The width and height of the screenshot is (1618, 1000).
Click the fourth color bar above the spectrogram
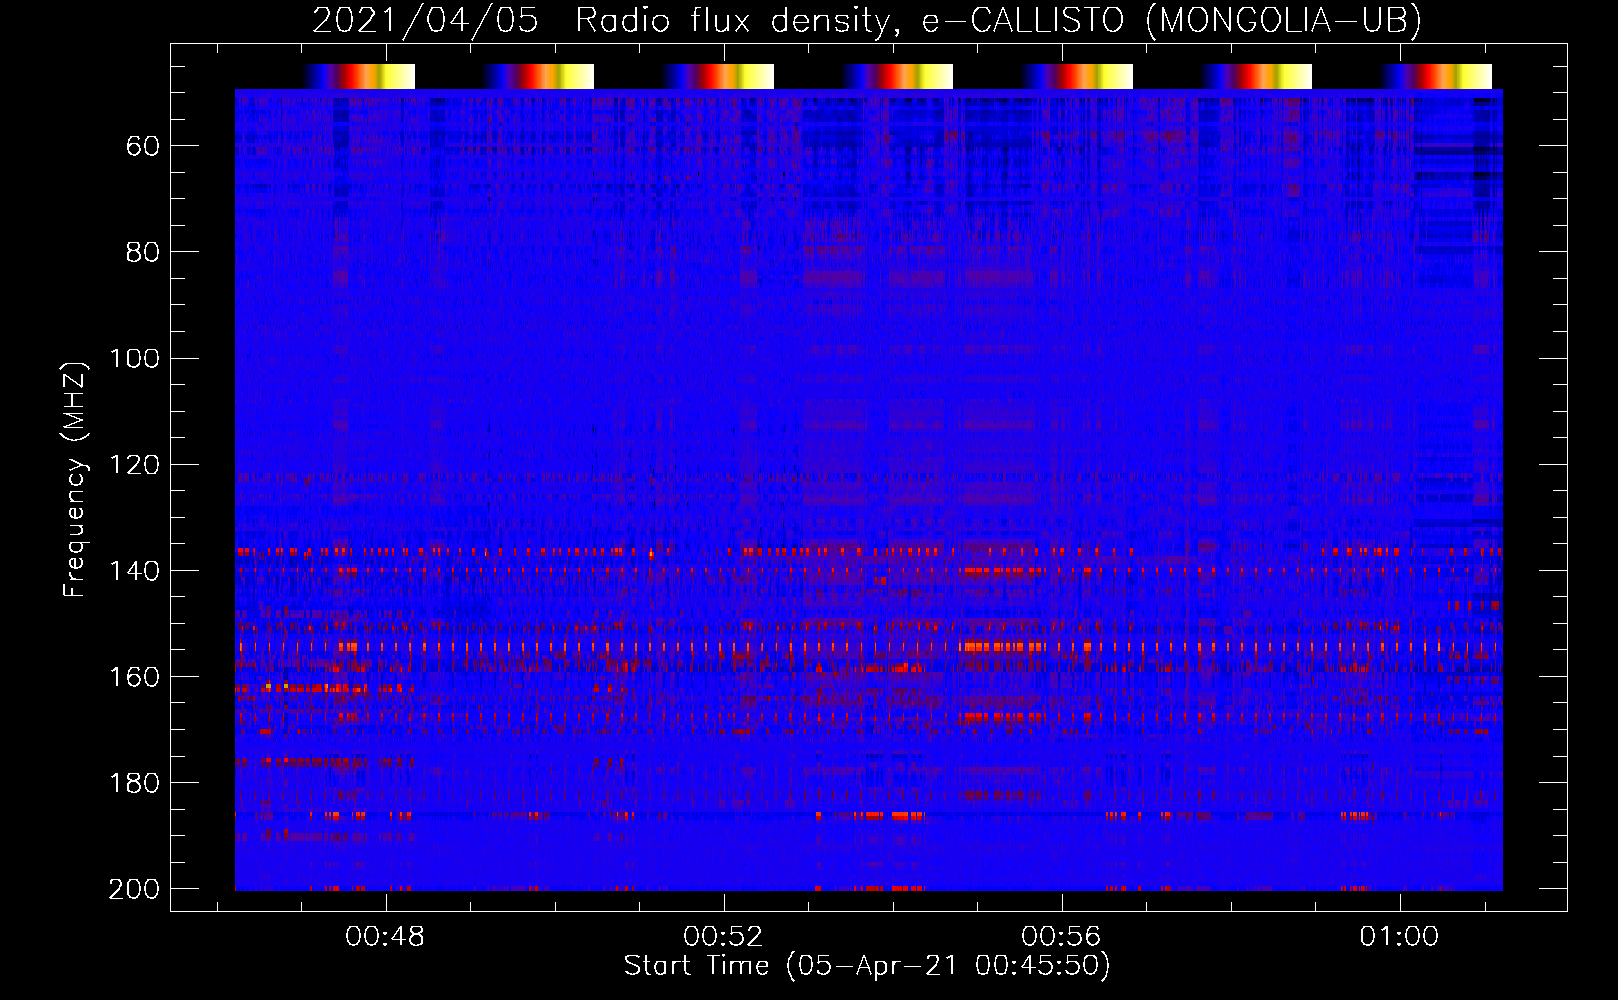tap(898, 77)
